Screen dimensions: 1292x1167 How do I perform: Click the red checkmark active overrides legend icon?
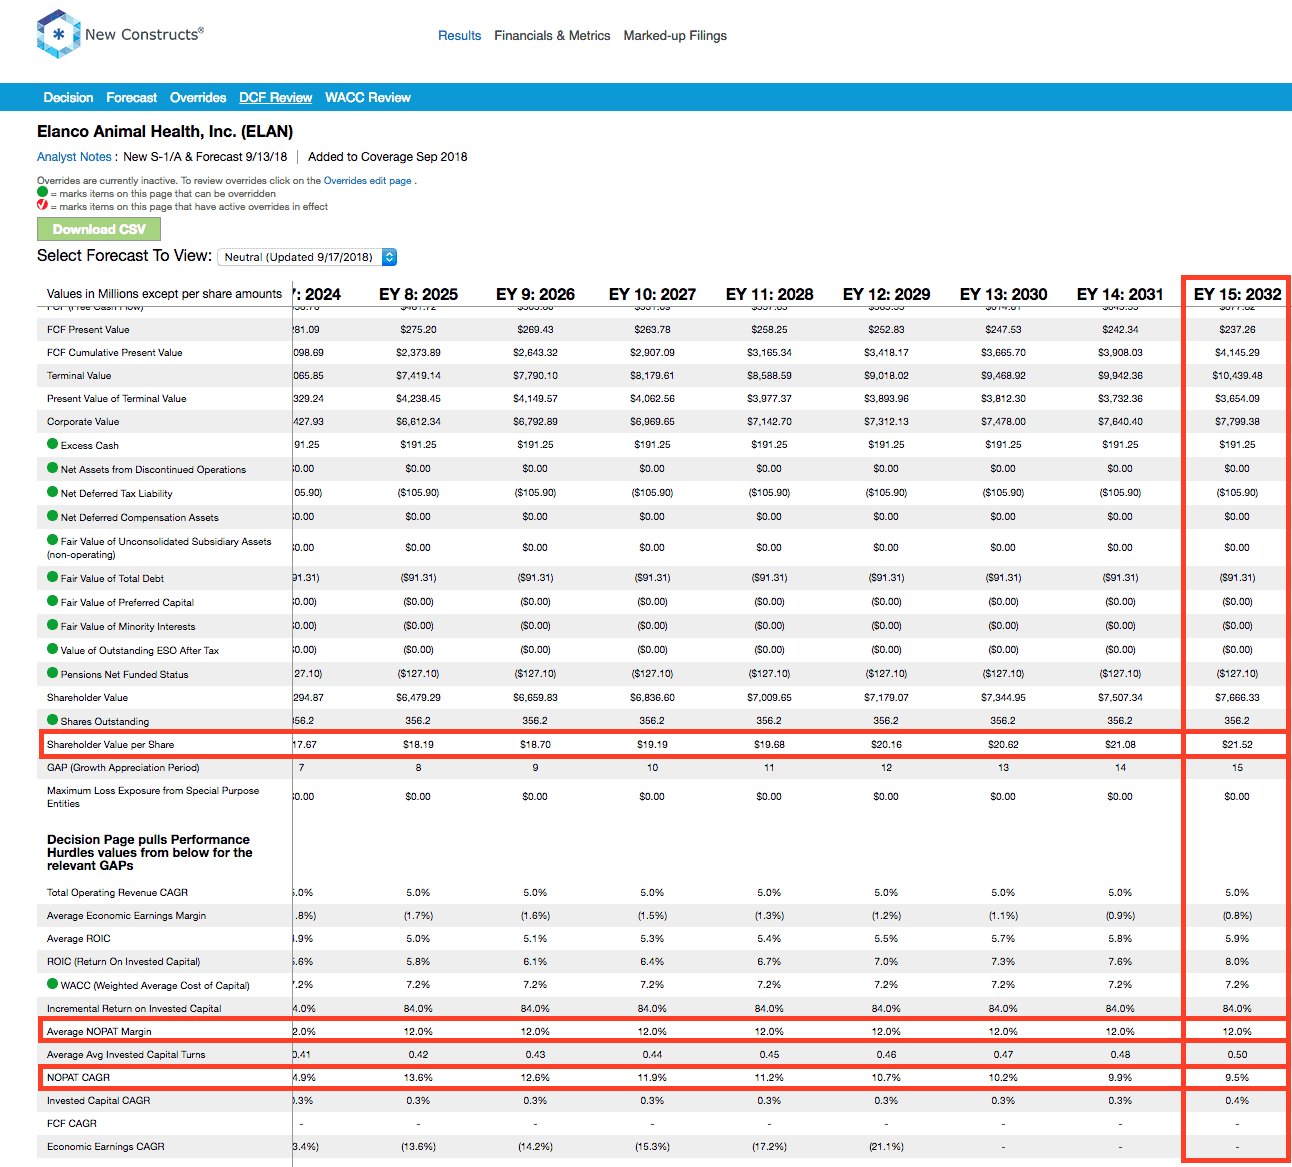[x=42, y=205]
